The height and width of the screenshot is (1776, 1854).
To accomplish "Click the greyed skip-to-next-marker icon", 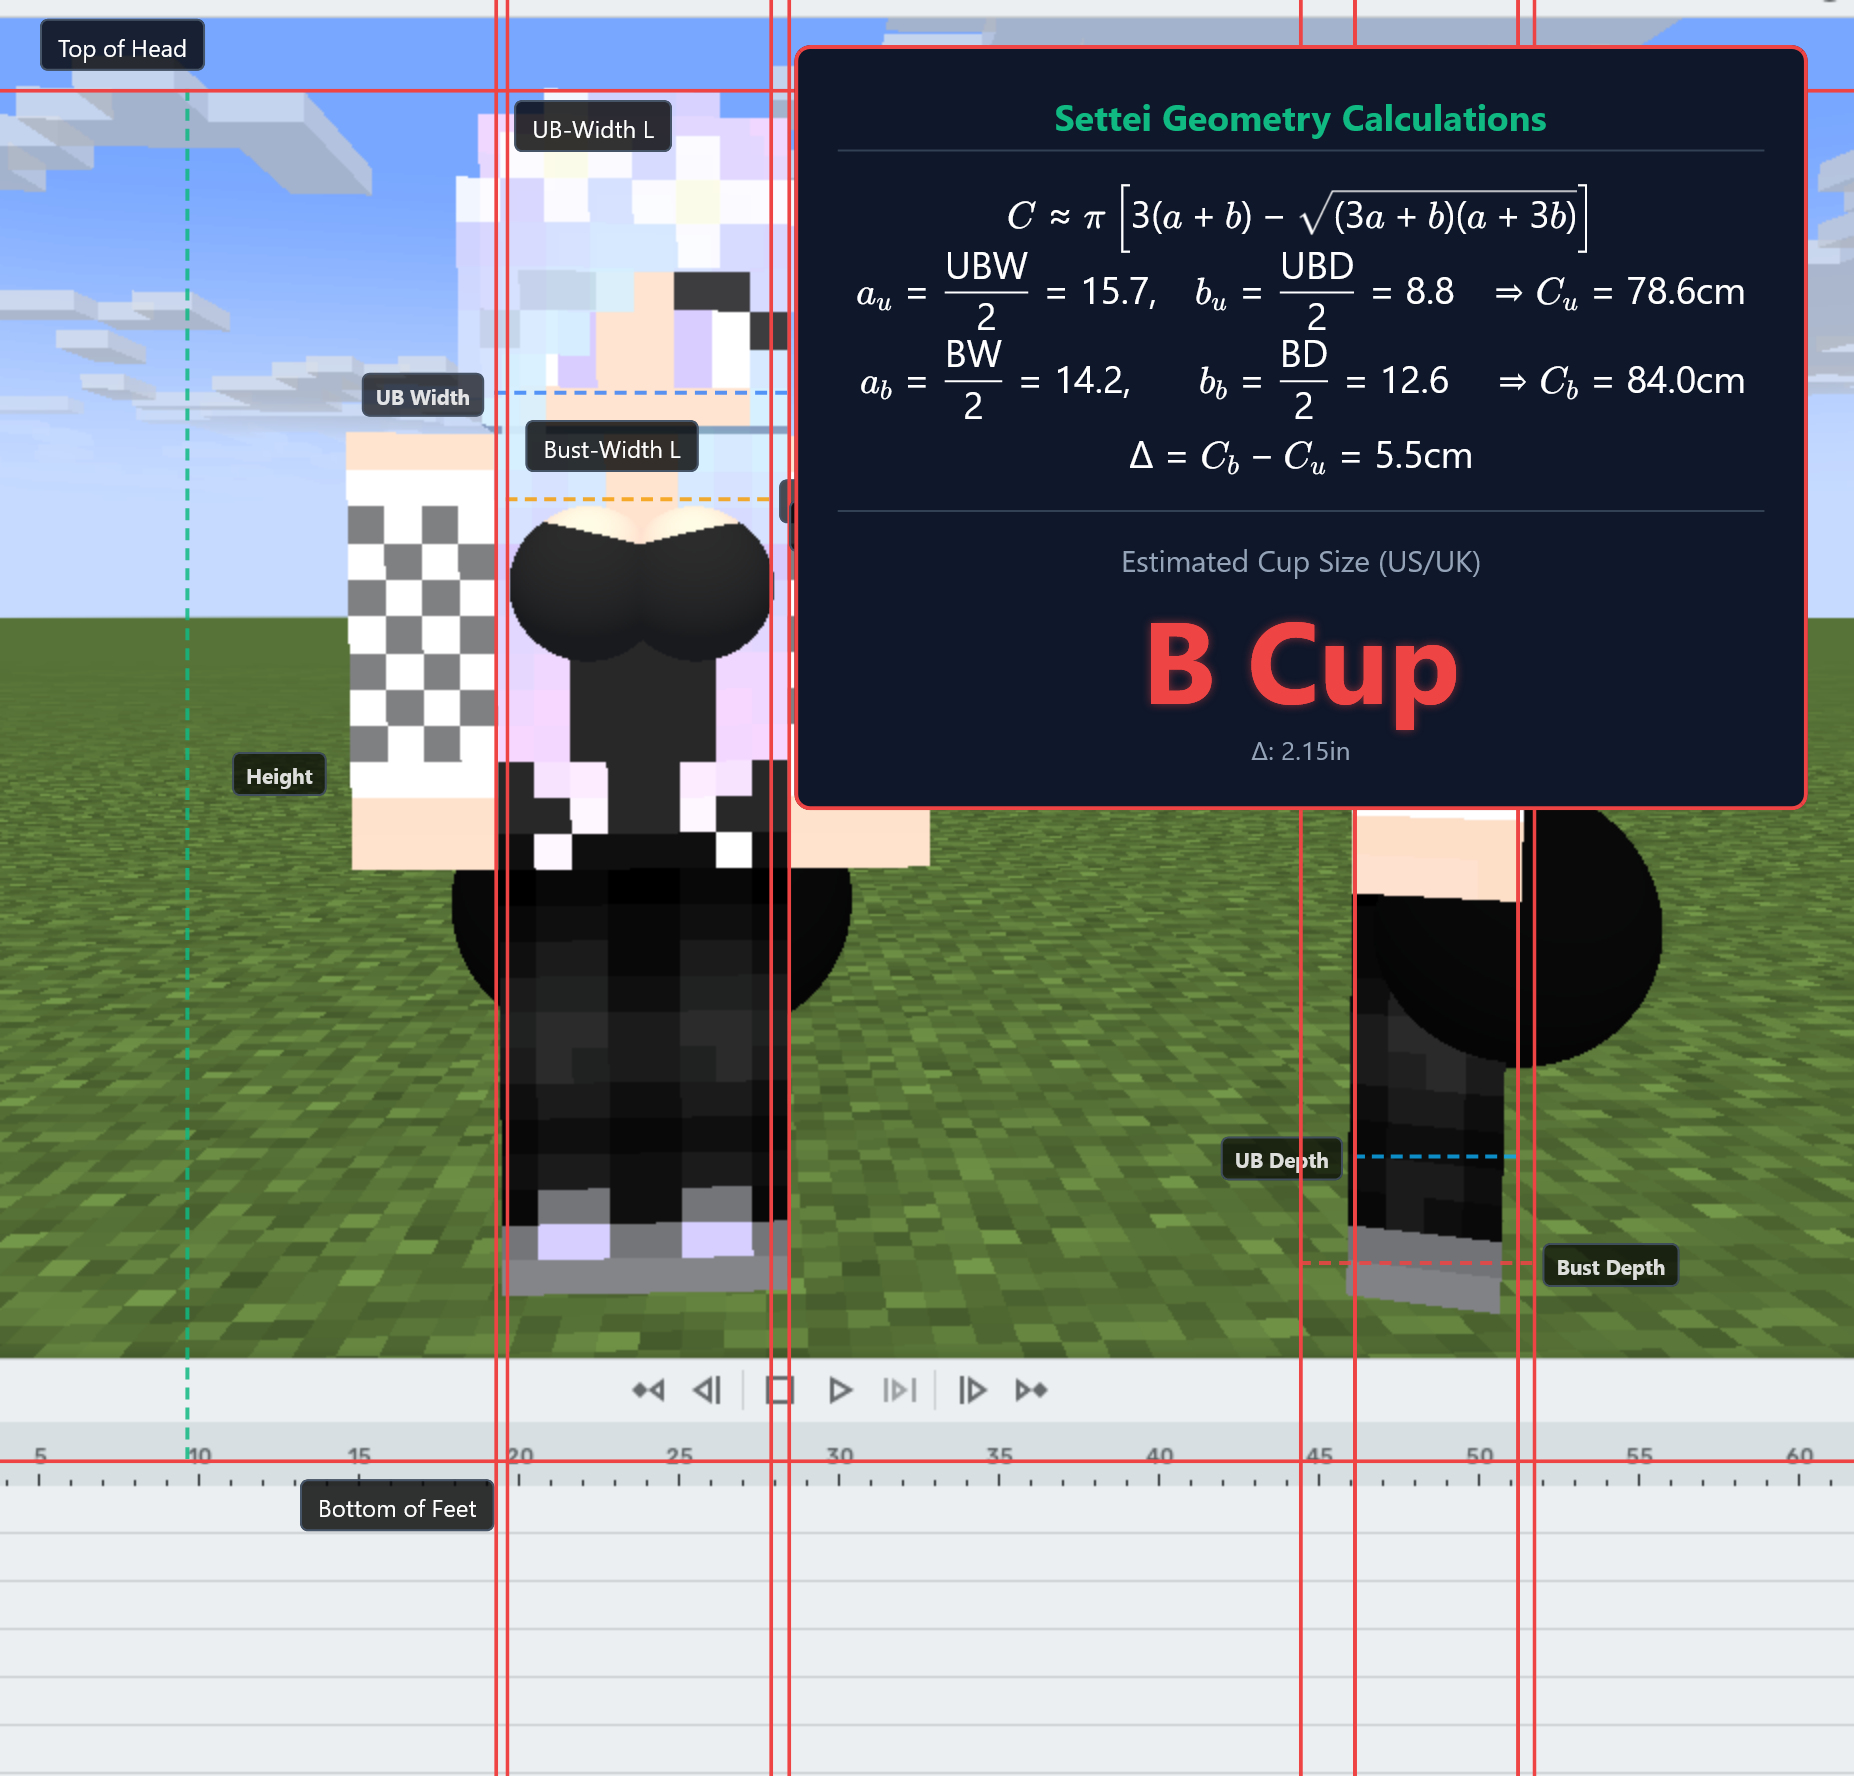I will click(x=899, y=1390).
